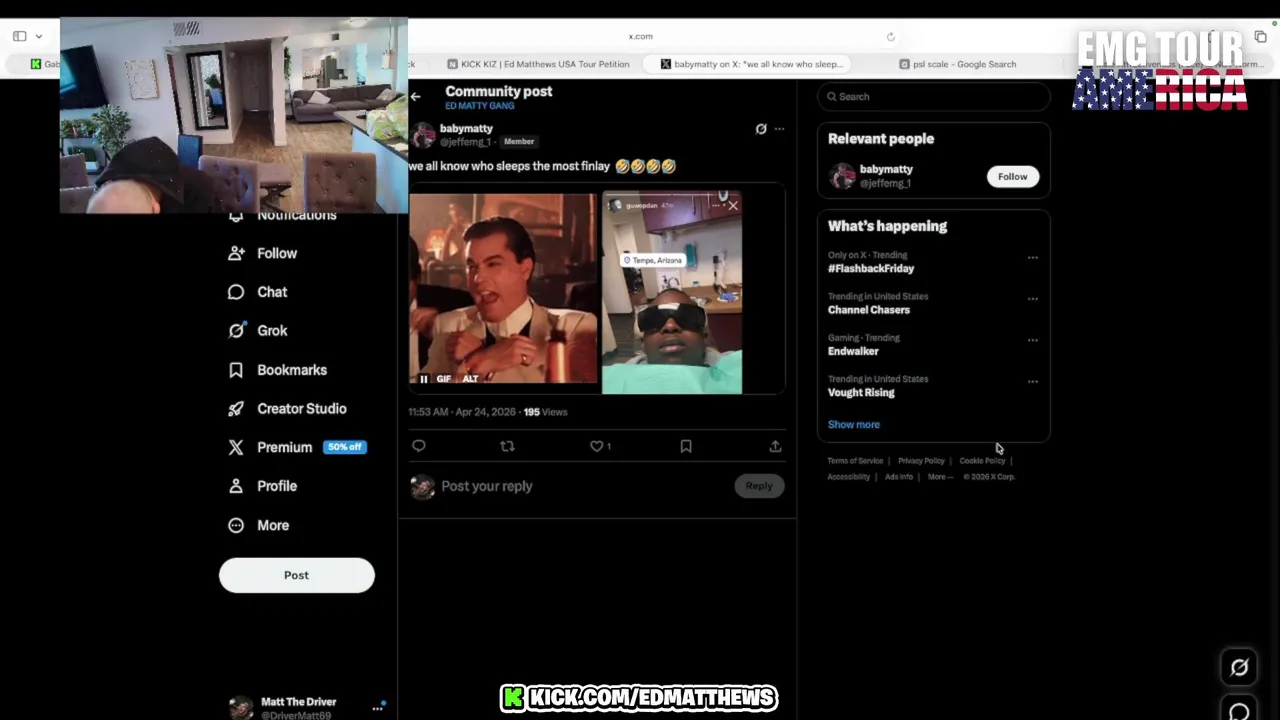Open the #FlashbackFriday trend
The height and width of the screenshot is (720, 1280).
pyautogui.click(x=871, y=269)
